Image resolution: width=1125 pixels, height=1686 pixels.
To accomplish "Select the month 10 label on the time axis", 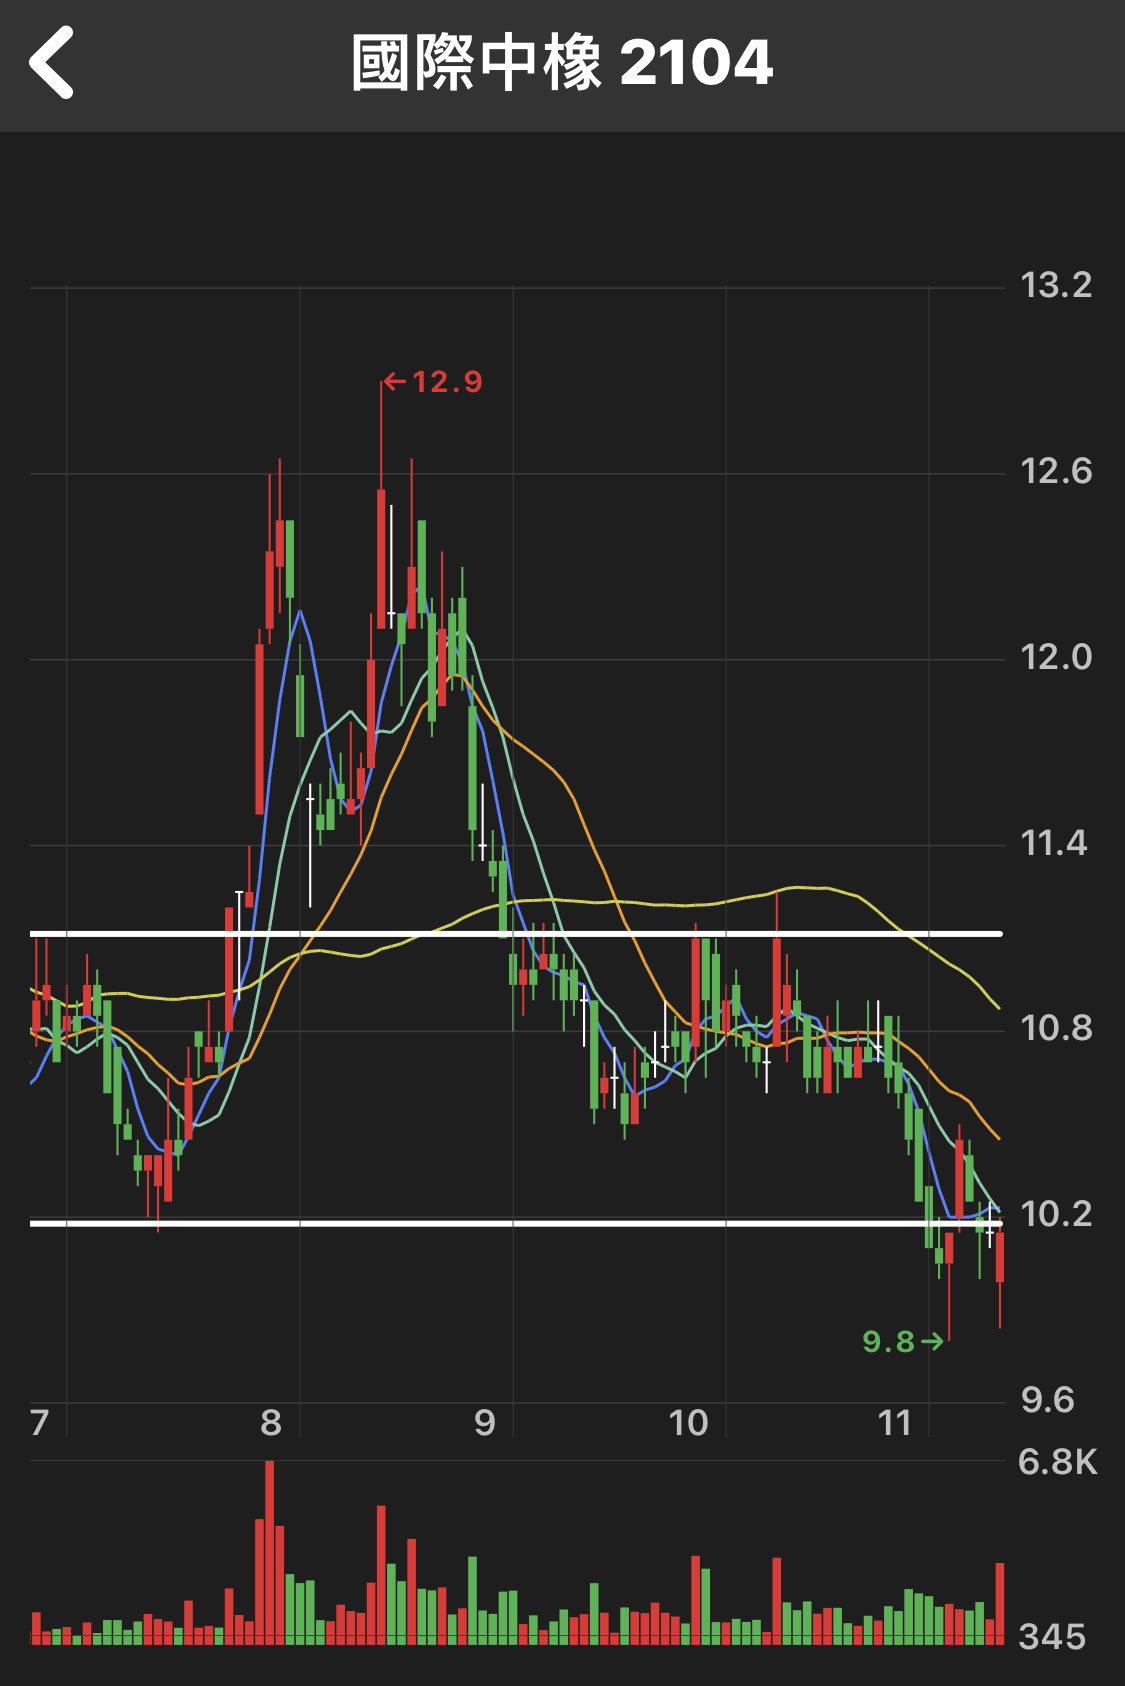I will click(x=688, y=1422).
